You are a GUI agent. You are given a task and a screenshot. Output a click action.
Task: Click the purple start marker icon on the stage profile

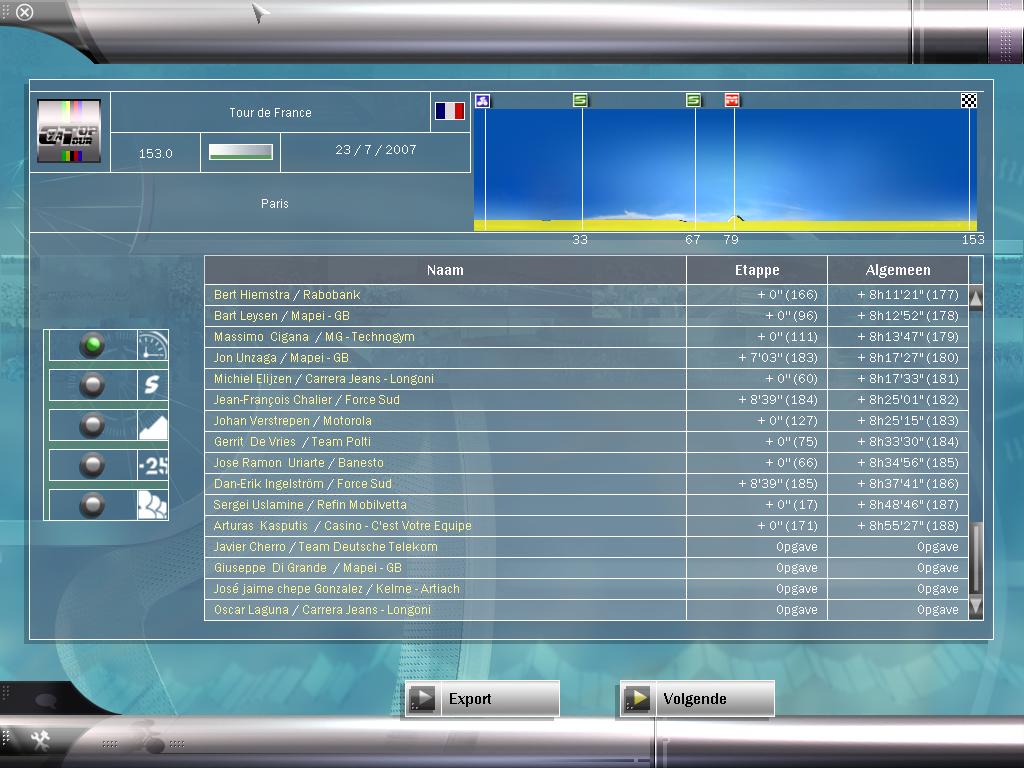(x=482, y=100)
